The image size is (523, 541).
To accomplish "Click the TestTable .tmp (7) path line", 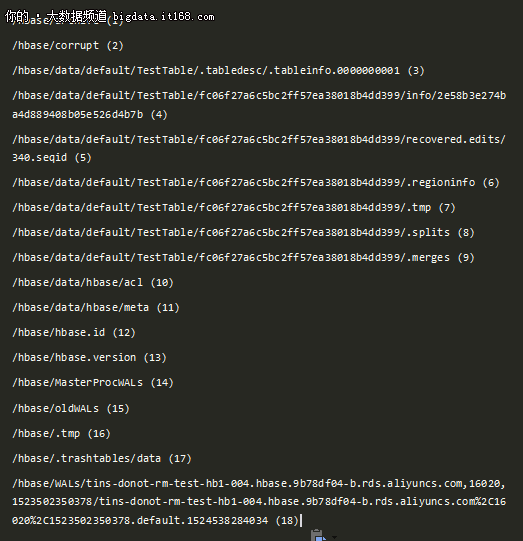I will (234, 208).
